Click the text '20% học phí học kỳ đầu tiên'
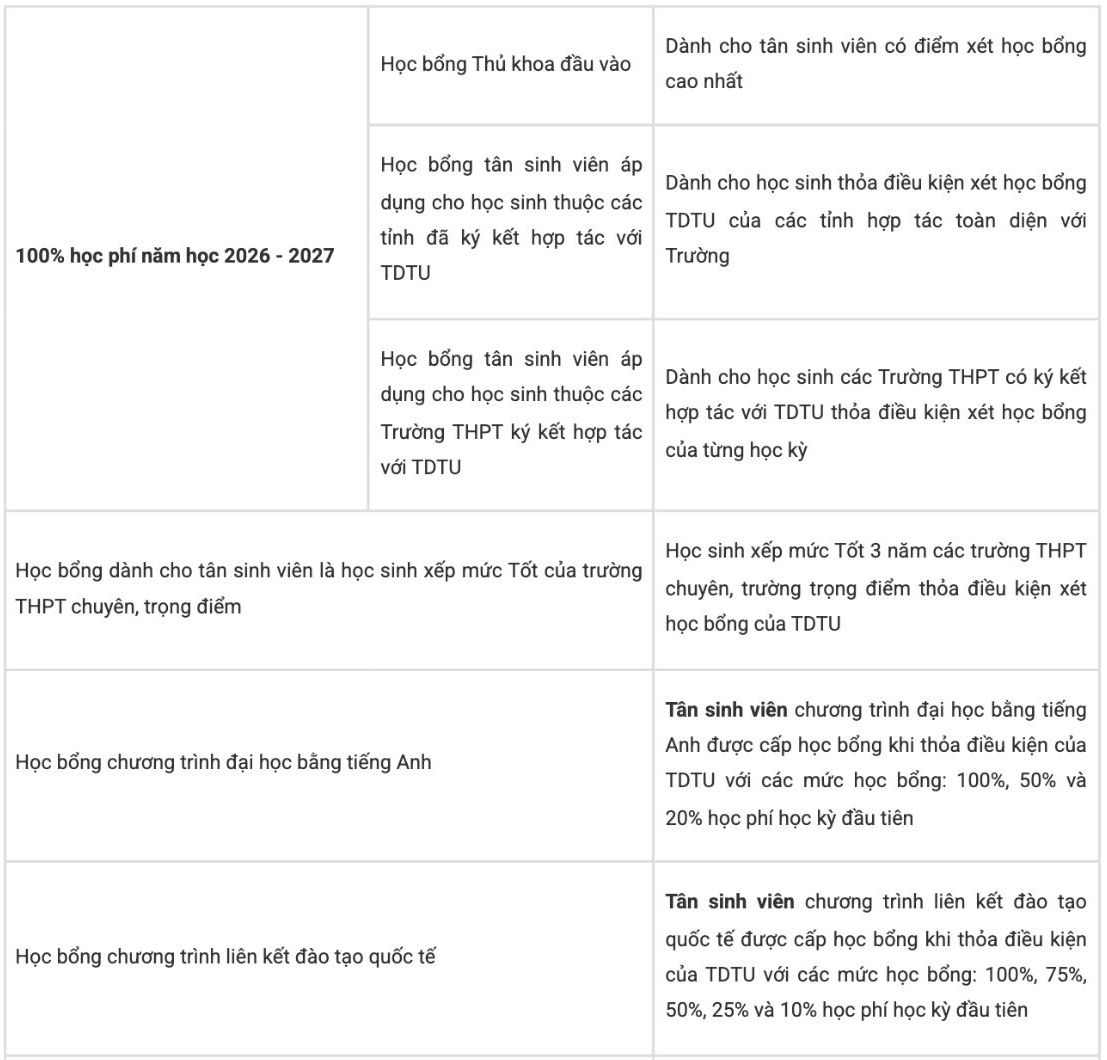Image resolution: width=1107 pixels, height=1060 pixels. click(x=789, y=819)
